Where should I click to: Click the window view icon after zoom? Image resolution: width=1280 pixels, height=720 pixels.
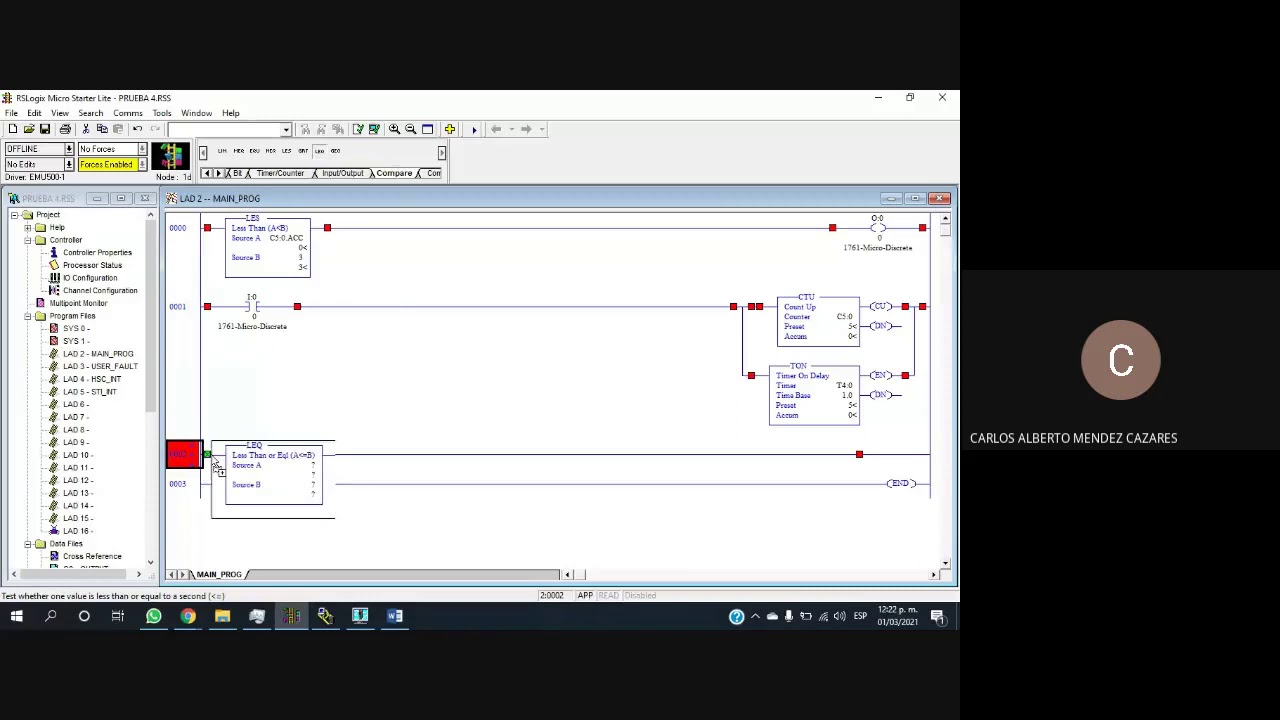[x=427, y=129]
